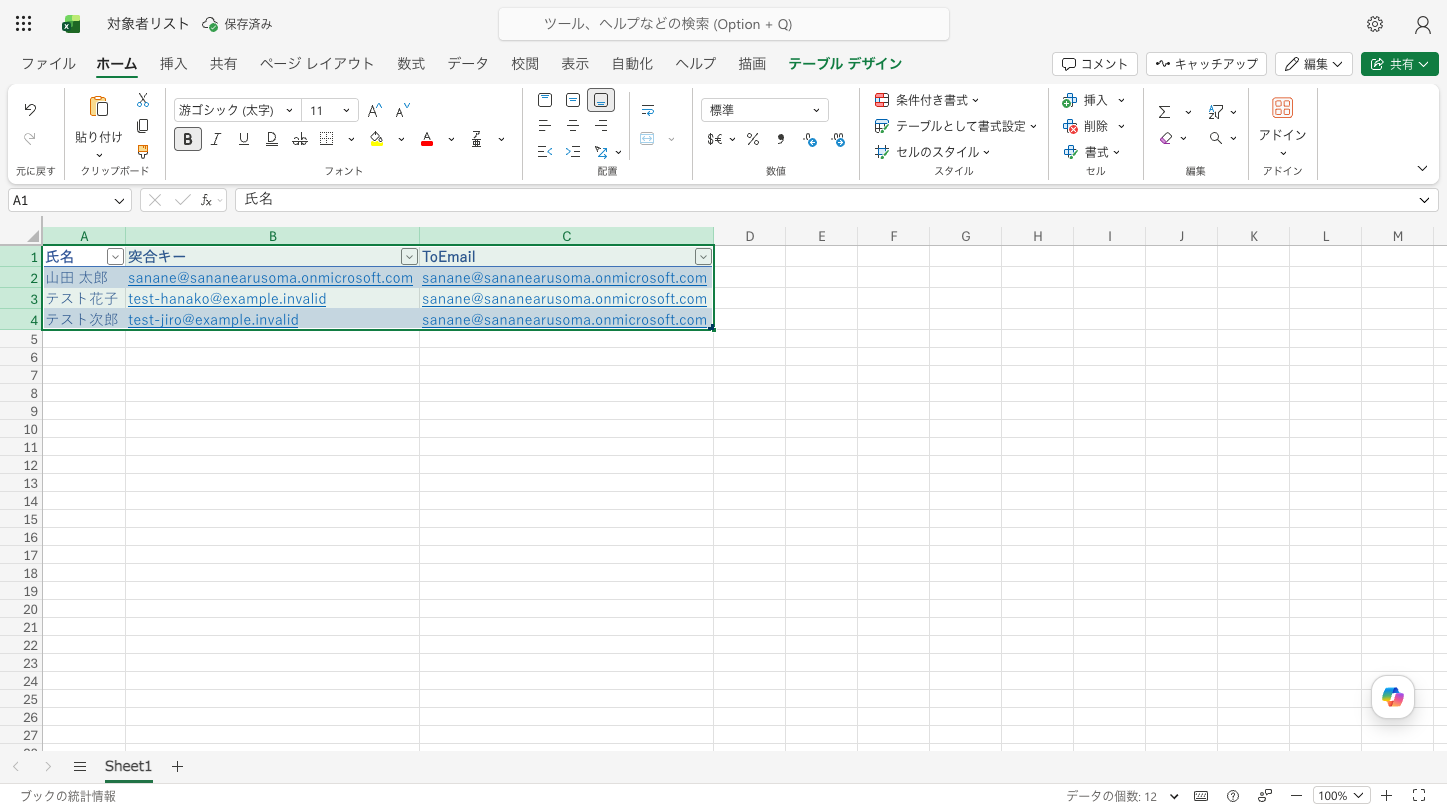Select the Sheet1 sheet tab
Screen dimensions: 1447x806
(128, 767)
